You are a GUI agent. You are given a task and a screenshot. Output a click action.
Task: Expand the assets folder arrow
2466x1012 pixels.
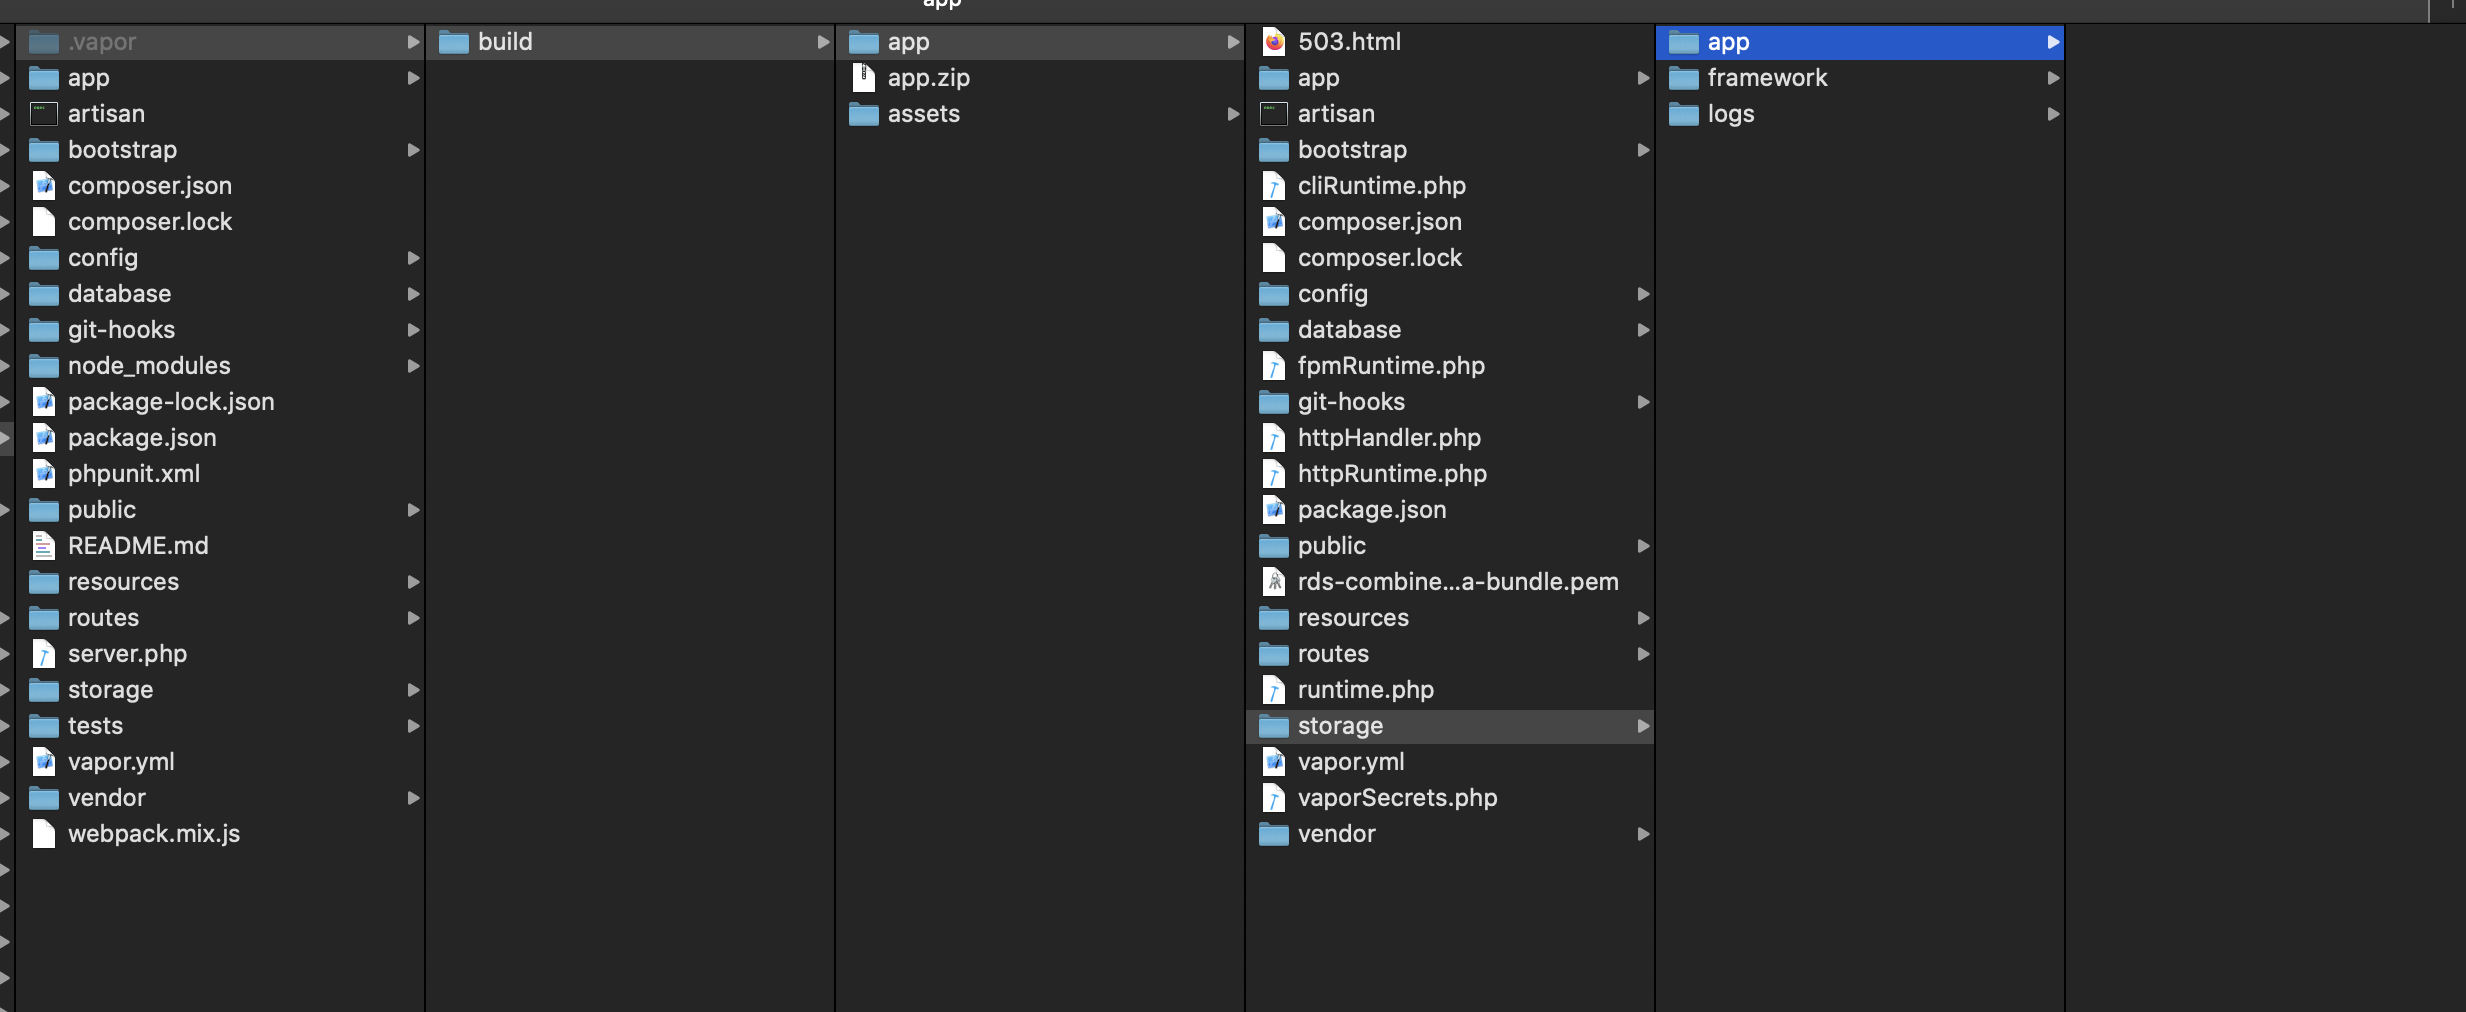tap(1233, 114)
